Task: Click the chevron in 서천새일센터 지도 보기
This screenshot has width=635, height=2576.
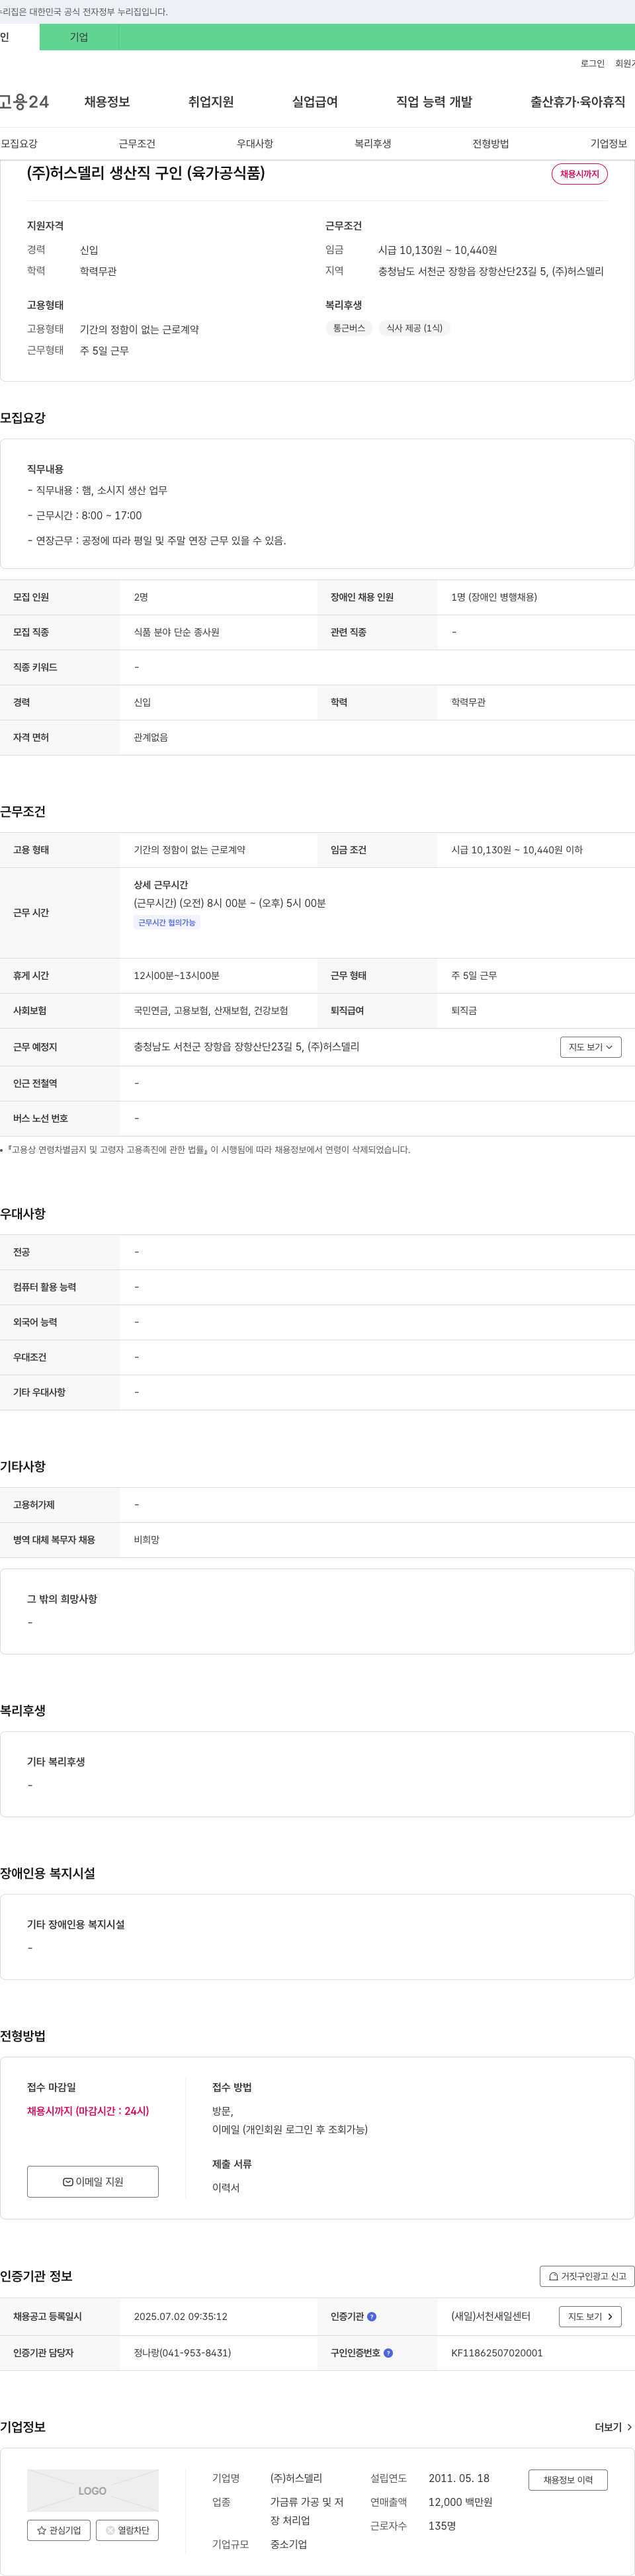Action: tap(610, 2317)
